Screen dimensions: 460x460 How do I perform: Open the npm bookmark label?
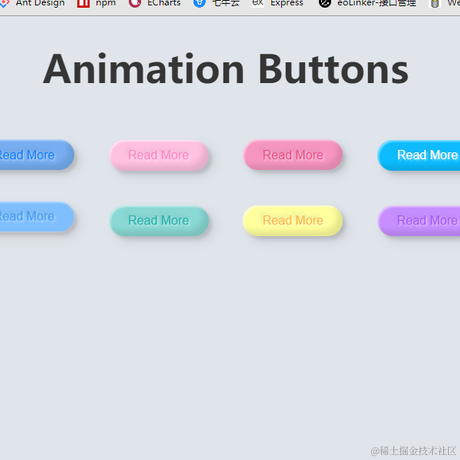[106, 3]
